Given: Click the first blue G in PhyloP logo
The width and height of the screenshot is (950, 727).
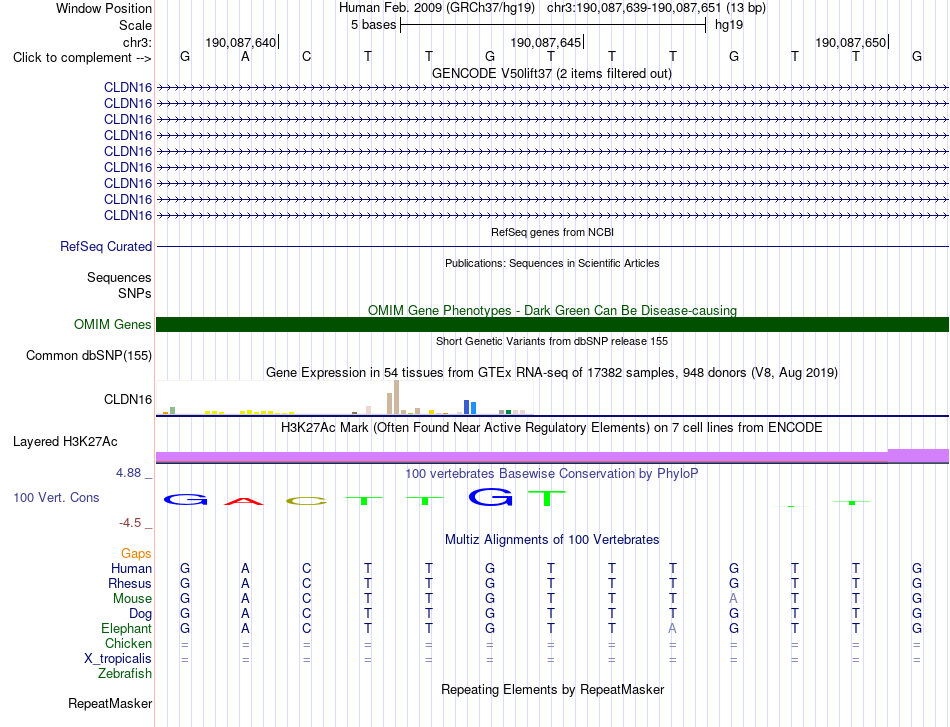Looking at the screenshot, I should tap(185, 500).
